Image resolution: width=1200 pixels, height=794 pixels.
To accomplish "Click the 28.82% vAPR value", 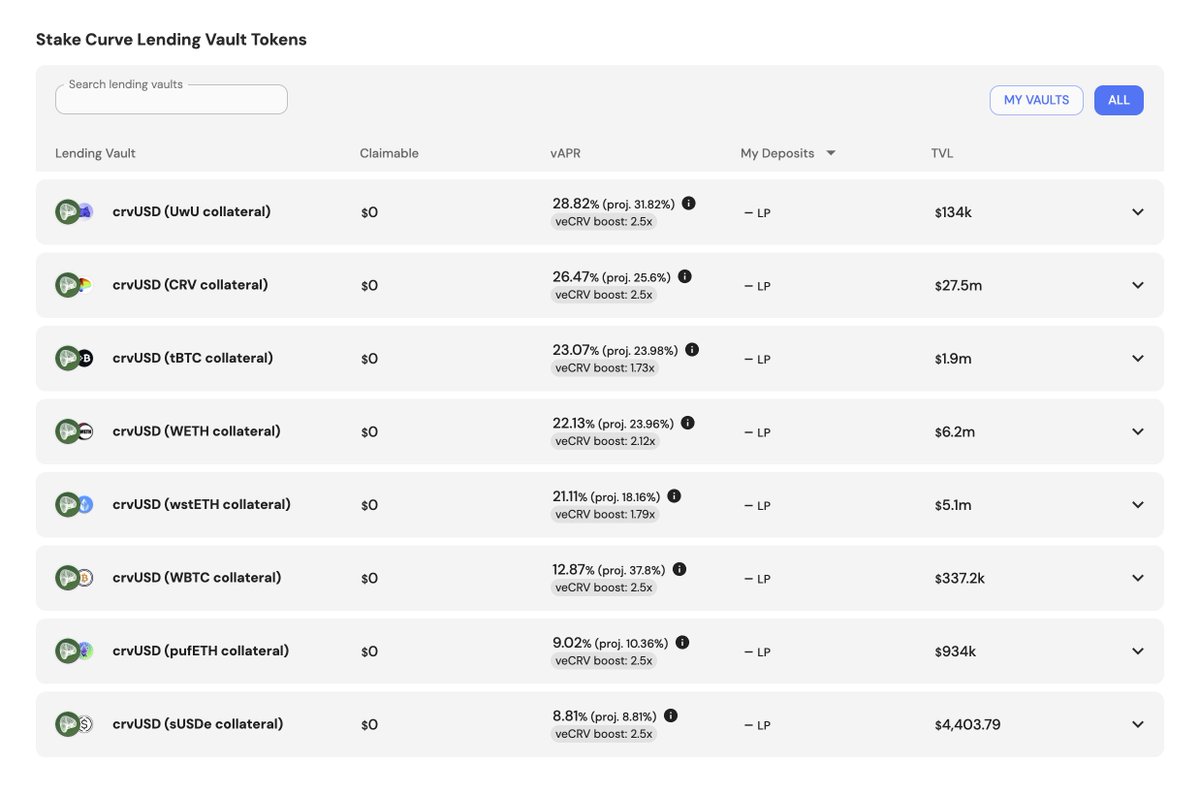I will click(575, 203).
